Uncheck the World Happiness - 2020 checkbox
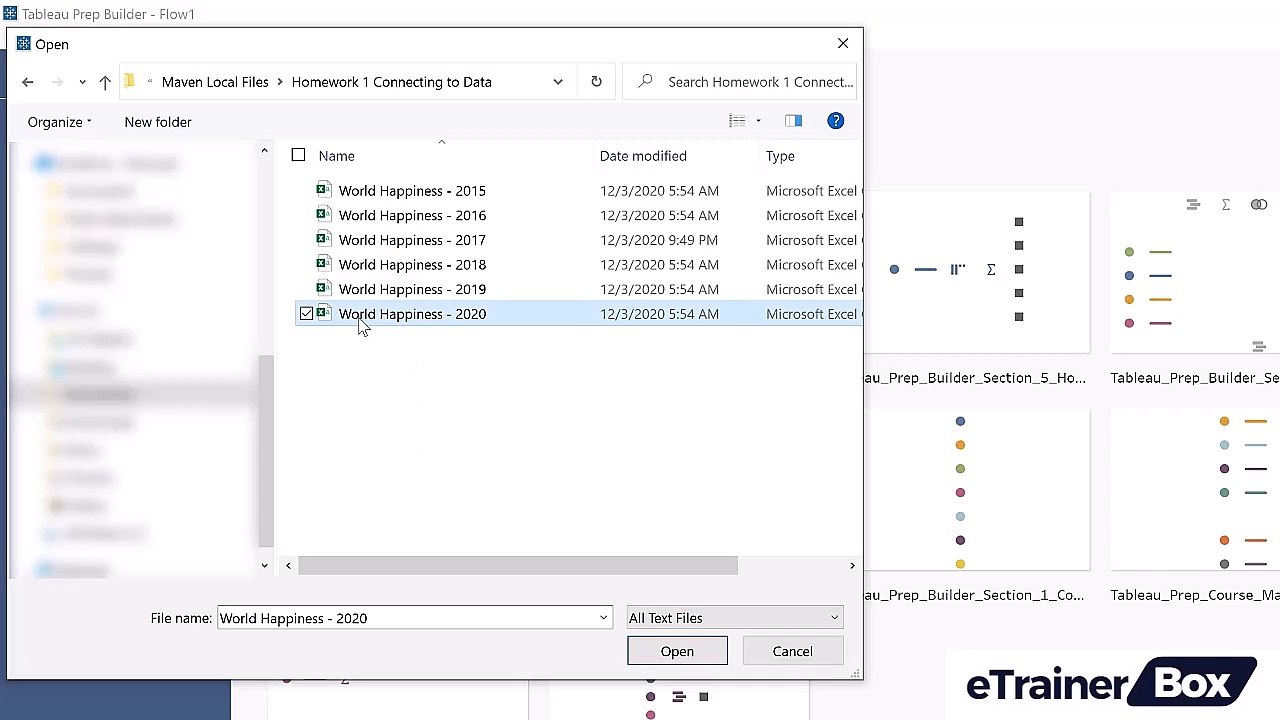Image resolution: width=1280 pixels, height=720 pixels. pyautogui.click(x=307, y=314)
